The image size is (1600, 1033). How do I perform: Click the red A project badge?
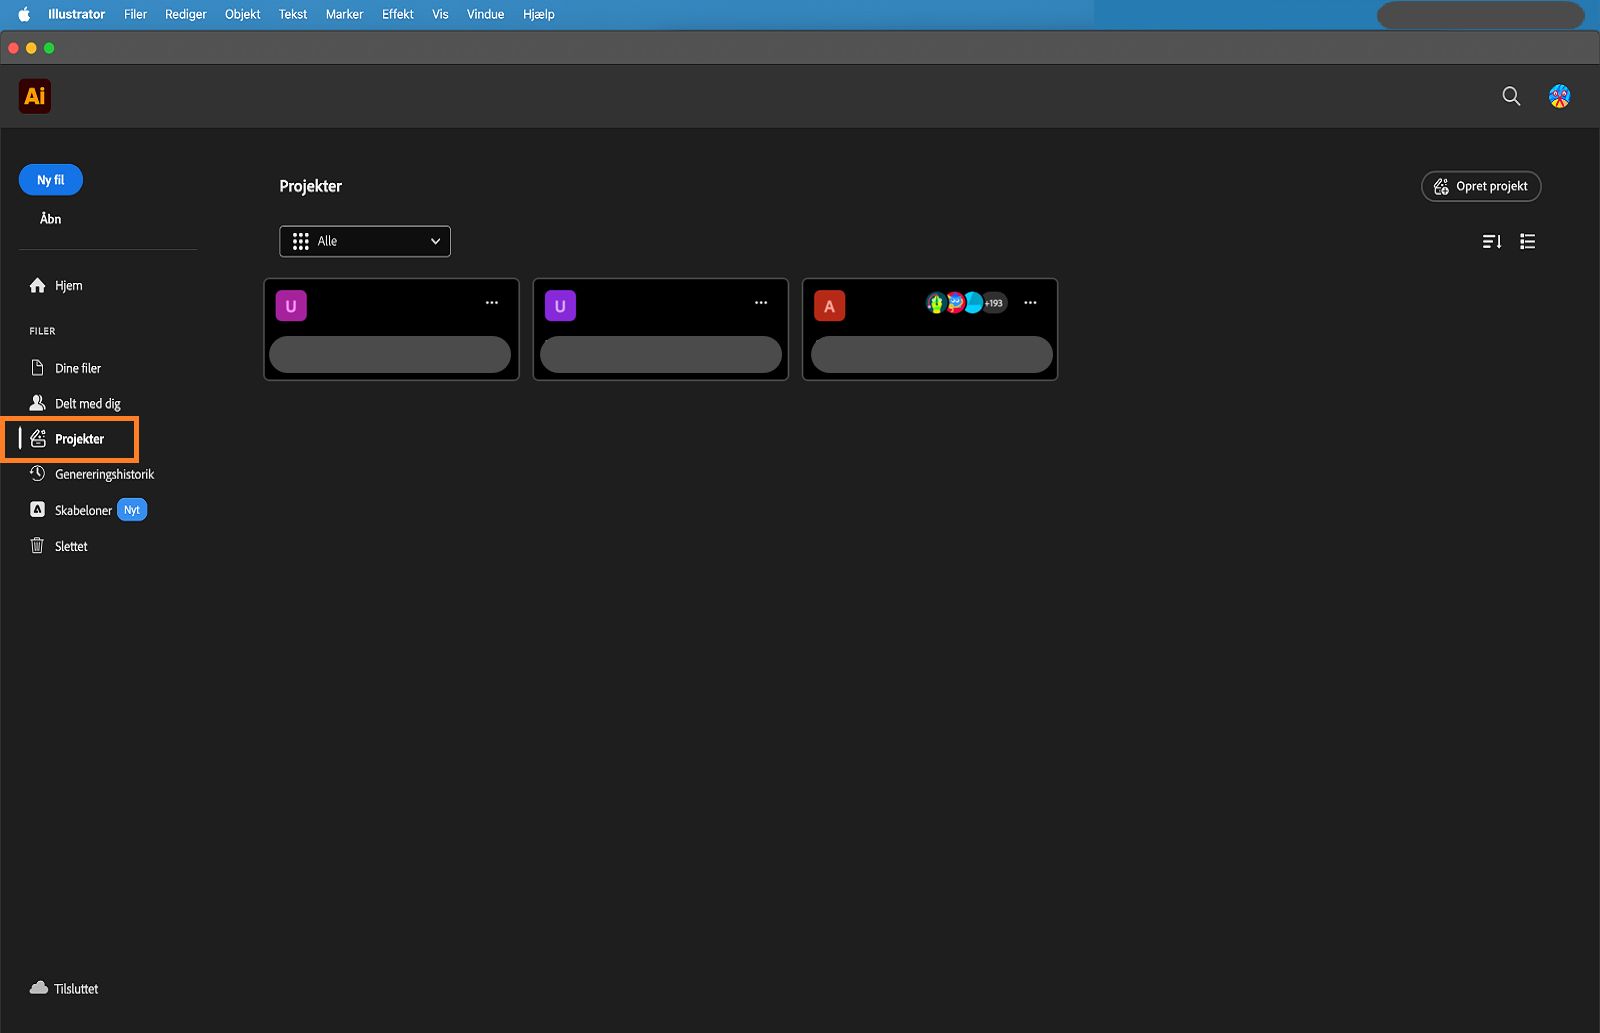pyautogui.click(x=829, y=306)
